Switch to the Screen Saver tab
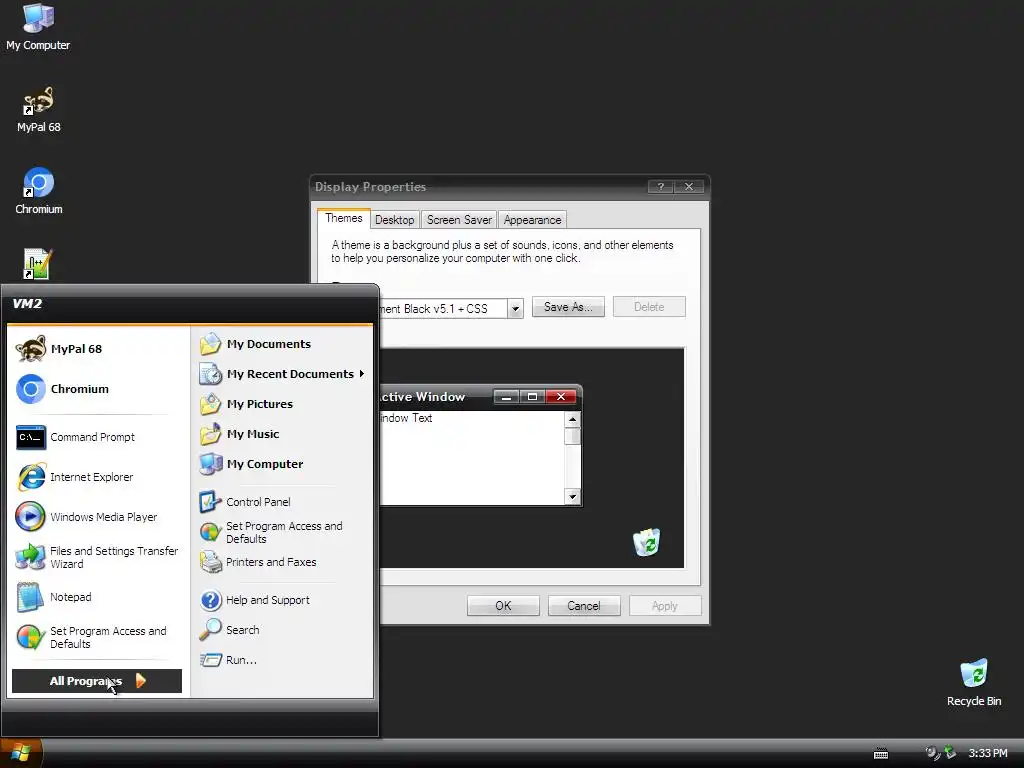Image resolution: width=1024 pixels, height=768 pixels. click(459, 220)
